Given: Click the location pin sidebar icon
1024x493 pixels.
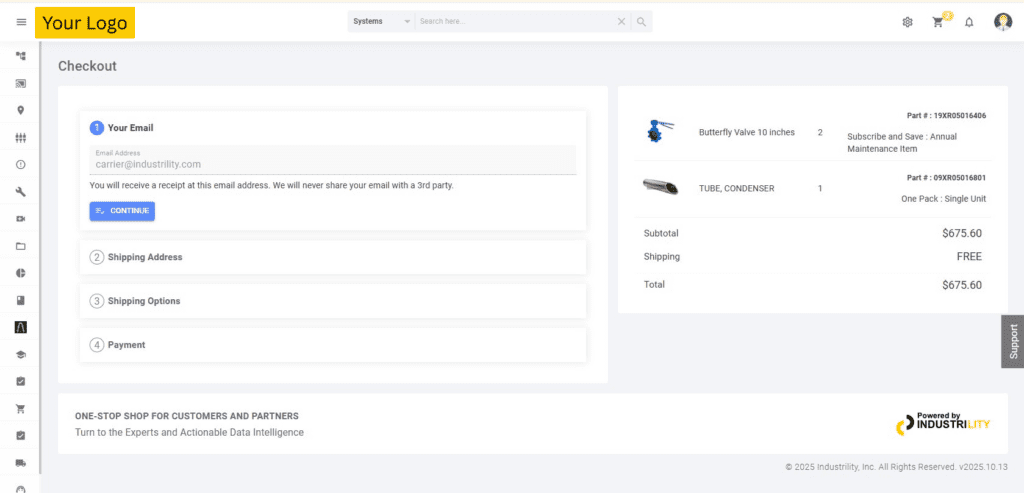Looking at the screenshot, I should click(21, 110).
